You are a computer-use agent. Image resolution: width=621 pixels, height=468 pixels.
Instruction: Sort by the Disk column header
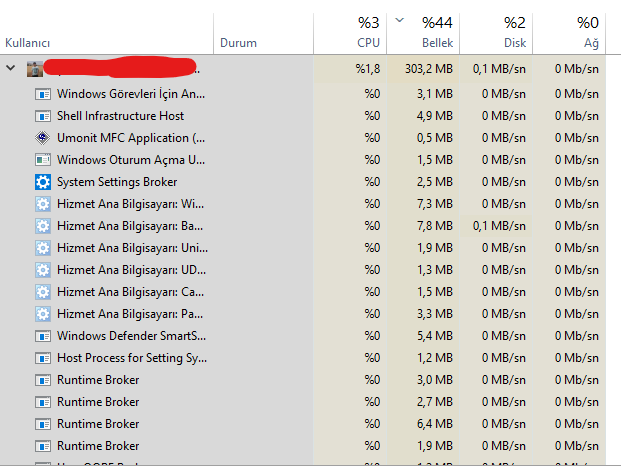pos(496,34)
